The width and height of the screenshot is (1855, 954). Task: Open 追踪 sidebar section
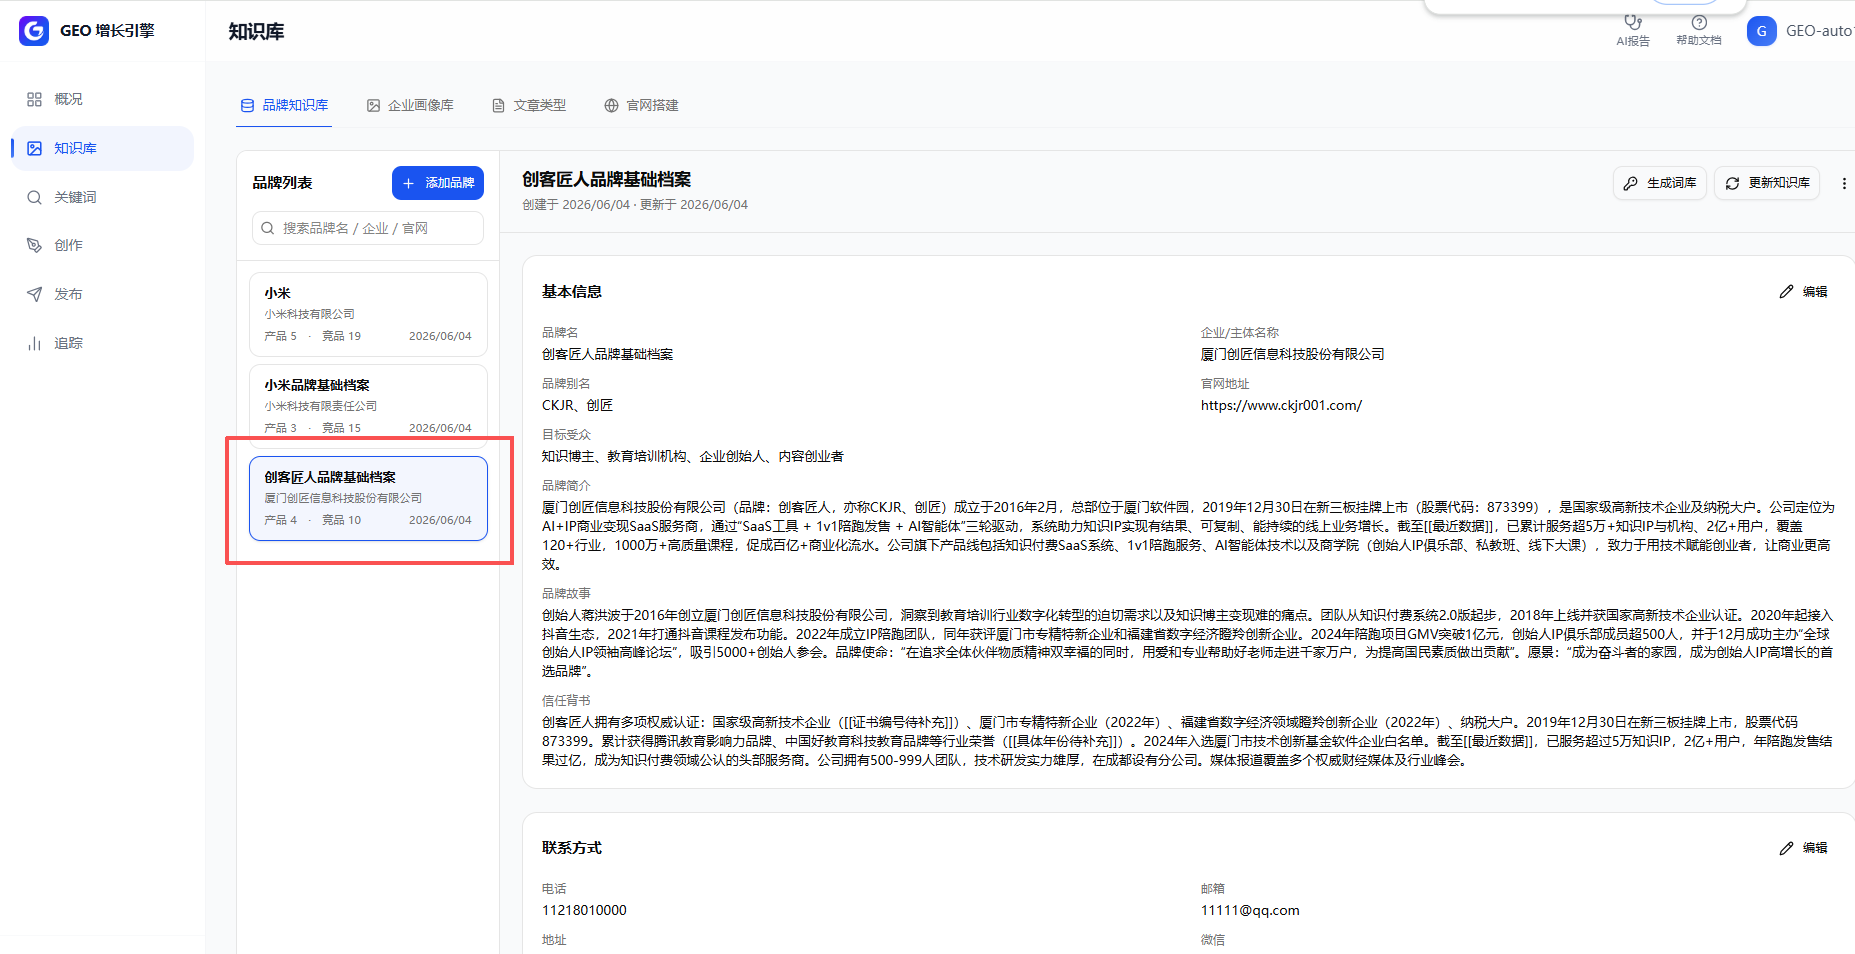coord(102,343)
